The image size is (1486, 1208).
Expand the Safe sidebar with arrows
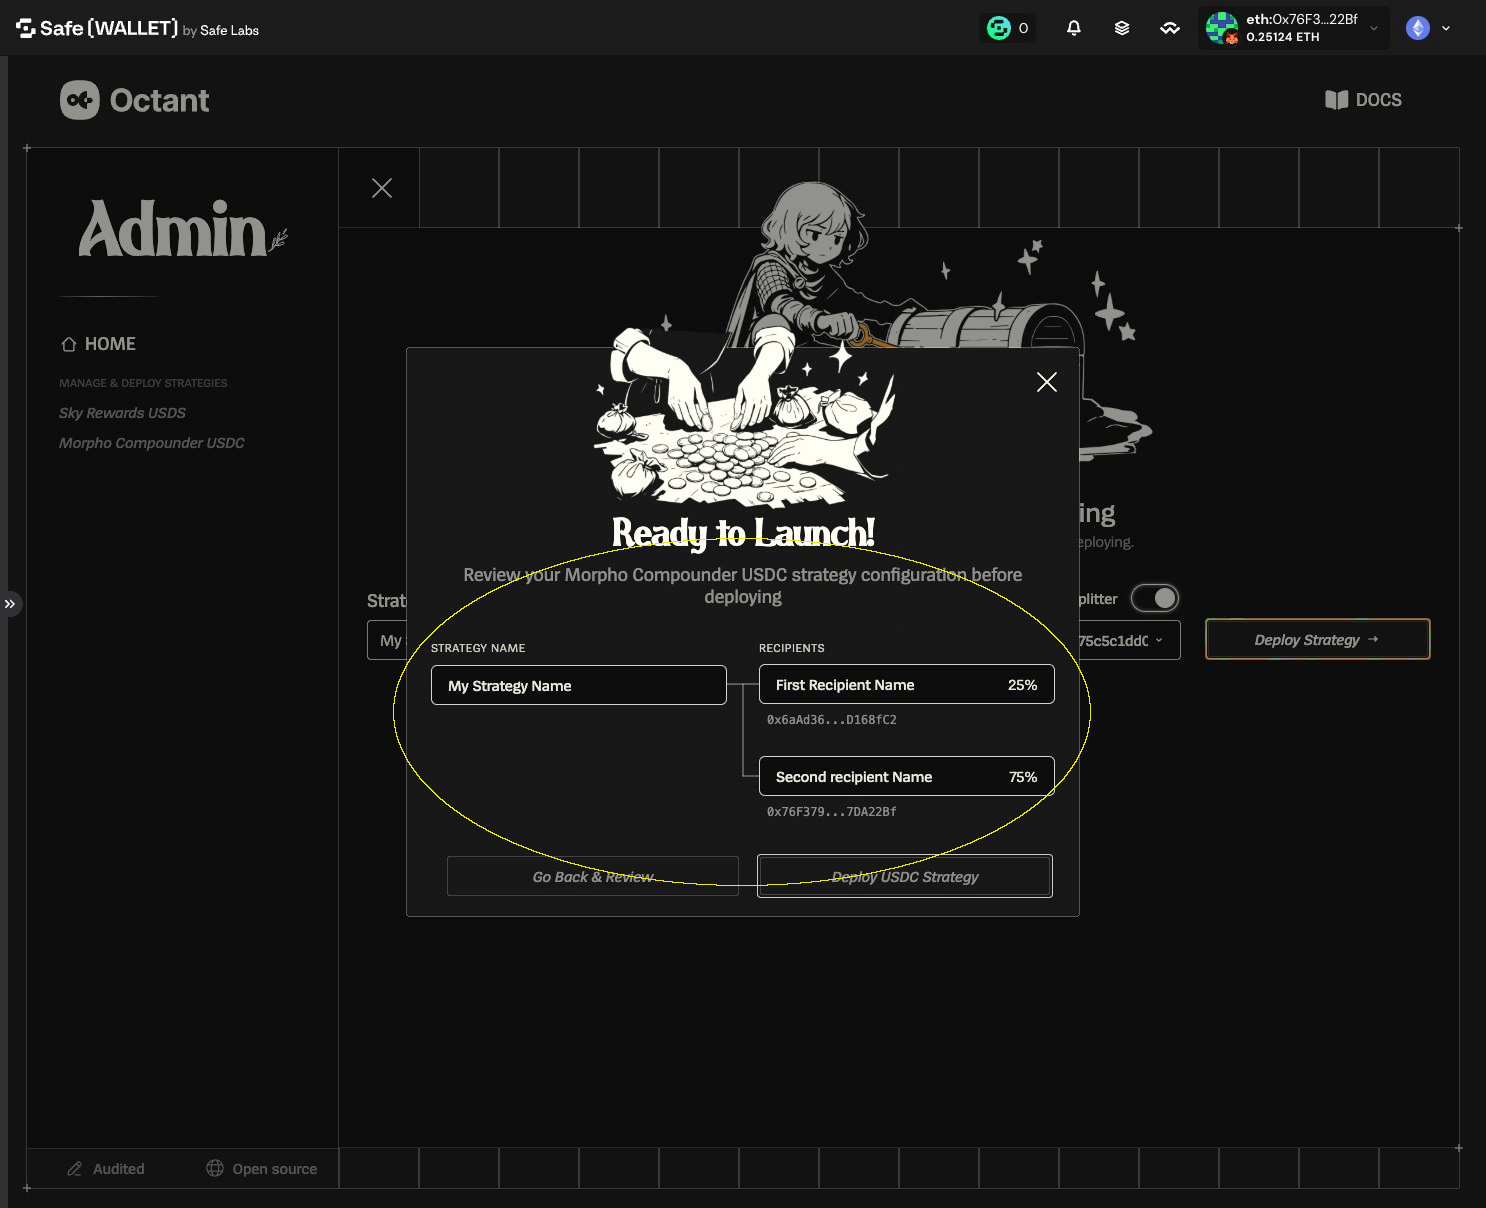10,604
